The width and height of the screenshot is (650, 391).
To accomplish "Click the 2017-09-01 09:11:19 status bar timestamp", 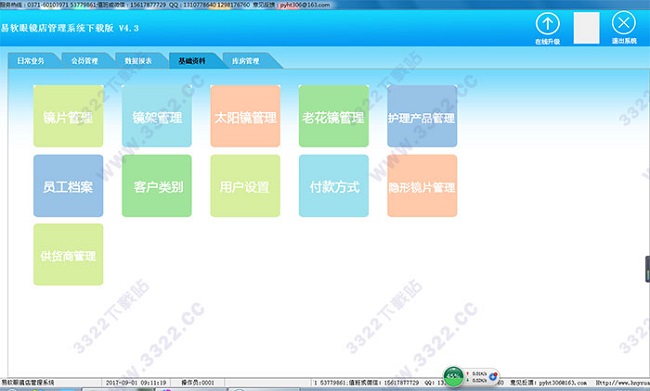I will coord(136,383).
